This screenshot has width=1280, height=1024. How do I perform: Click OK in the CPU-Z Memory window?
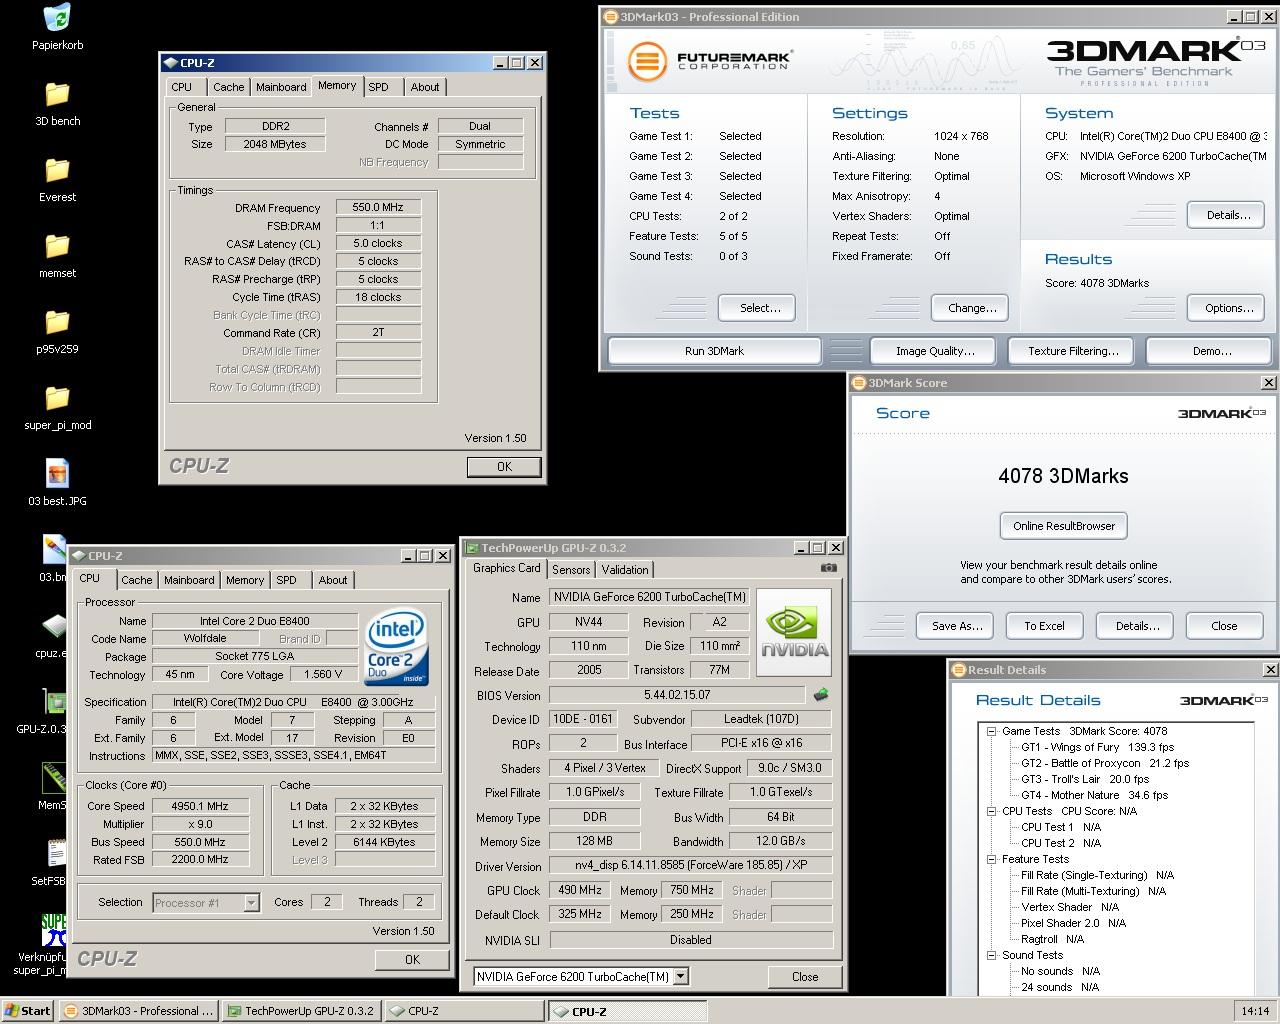coord(504,467)
